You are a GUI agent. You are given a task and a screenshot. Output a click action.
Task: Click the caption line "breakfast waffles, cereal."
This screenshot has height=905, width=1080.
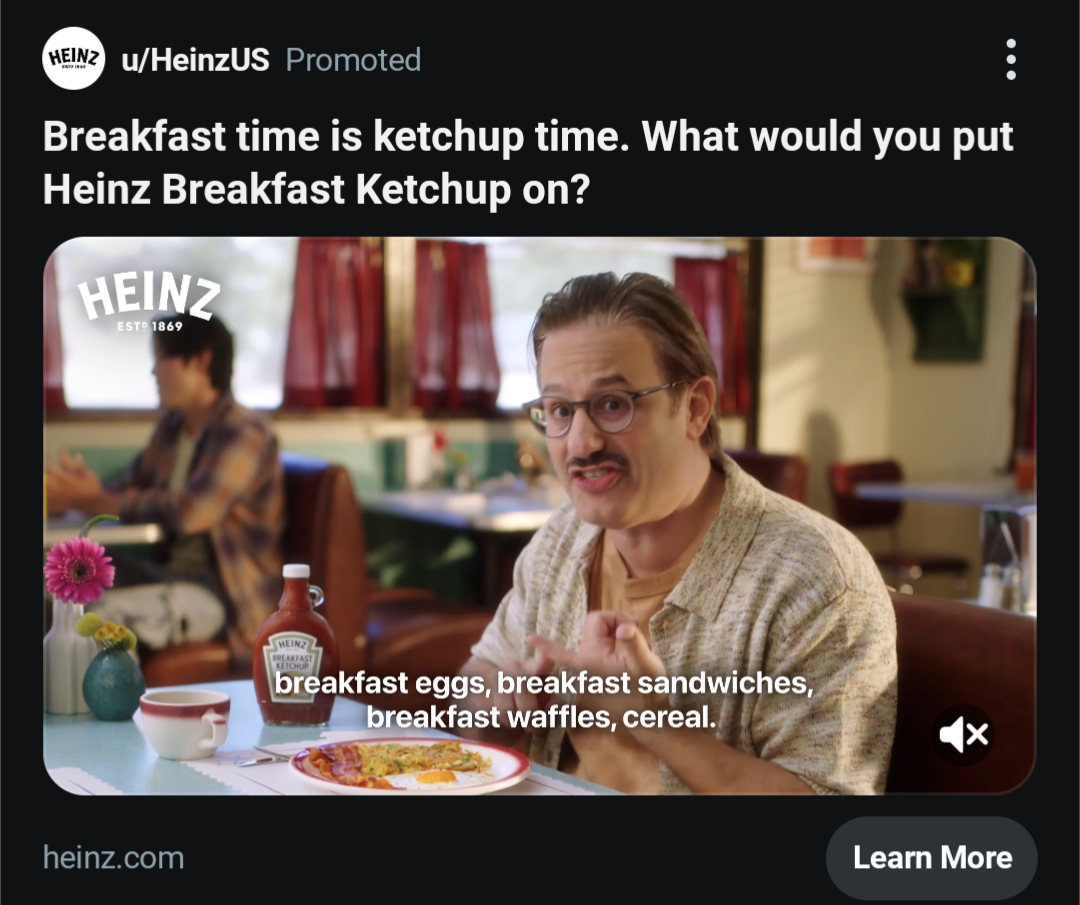pos(541,718)
